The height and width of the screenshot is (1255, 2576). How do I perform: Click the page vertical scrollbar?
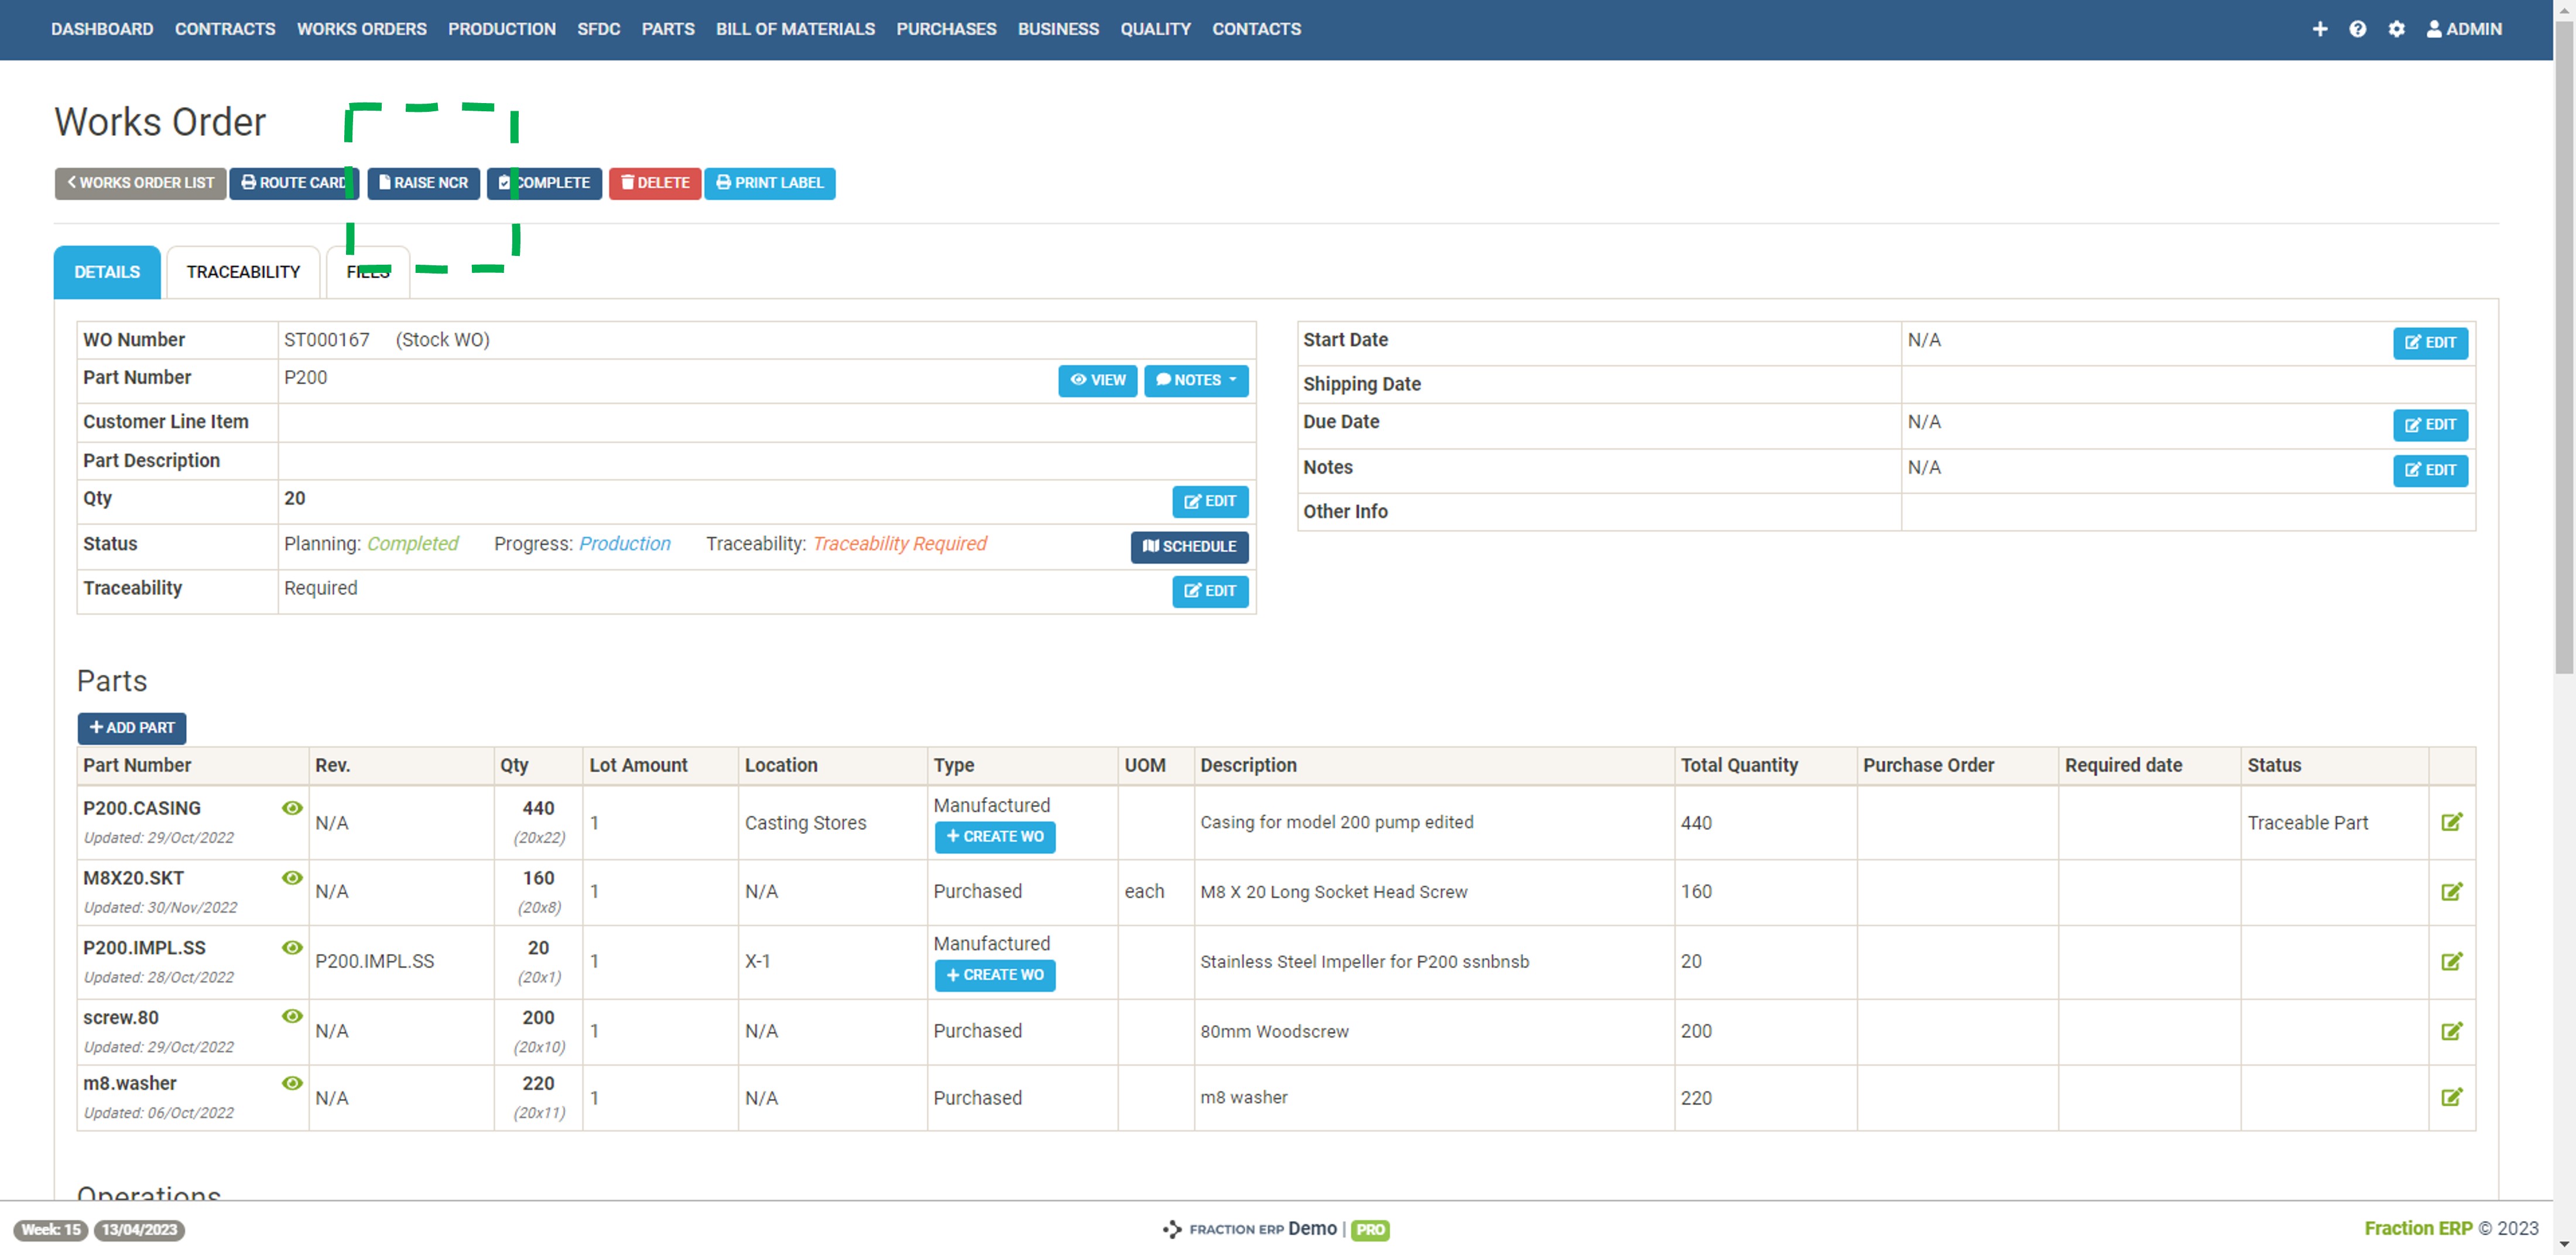[x=2564, y=350]
